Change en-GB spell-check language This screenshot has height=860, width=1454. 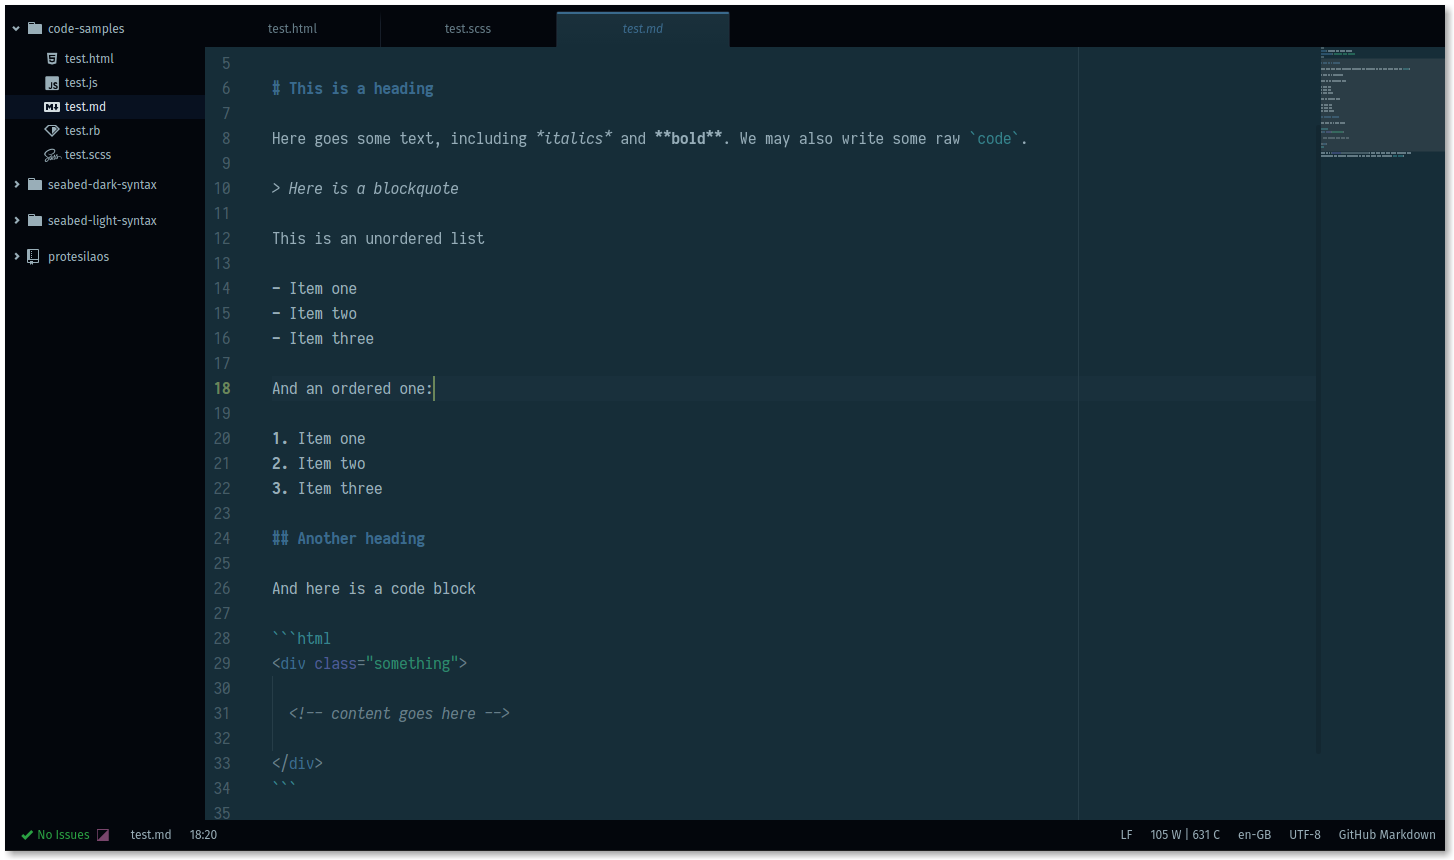tap(1254, 835)
